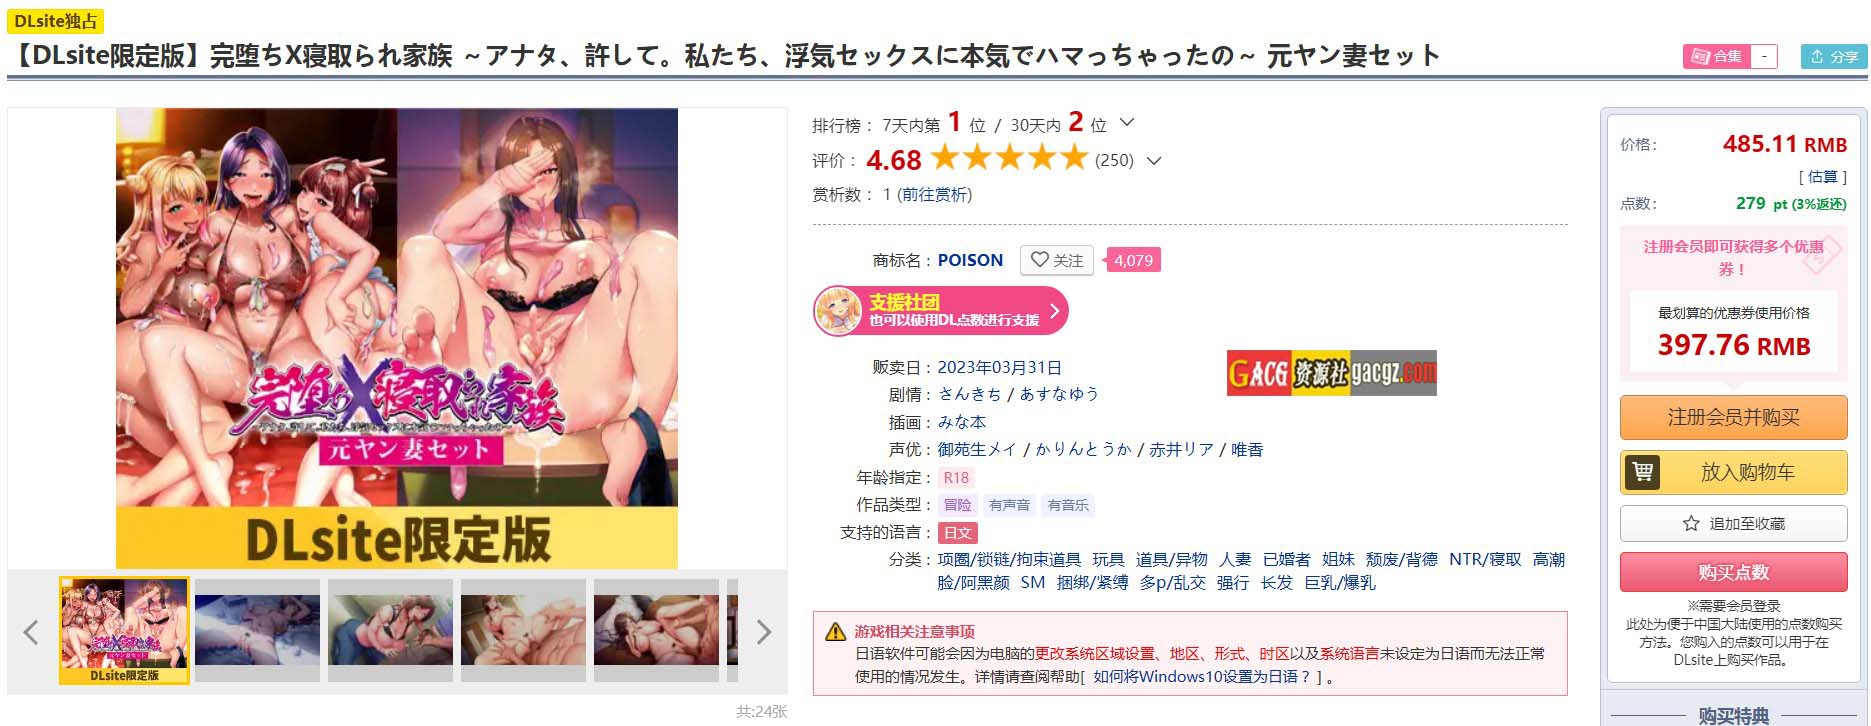The width and height of the screenshot is (1871, 726).
Task: Show next thumbnails with right arrow
Action: pos(764,632)
